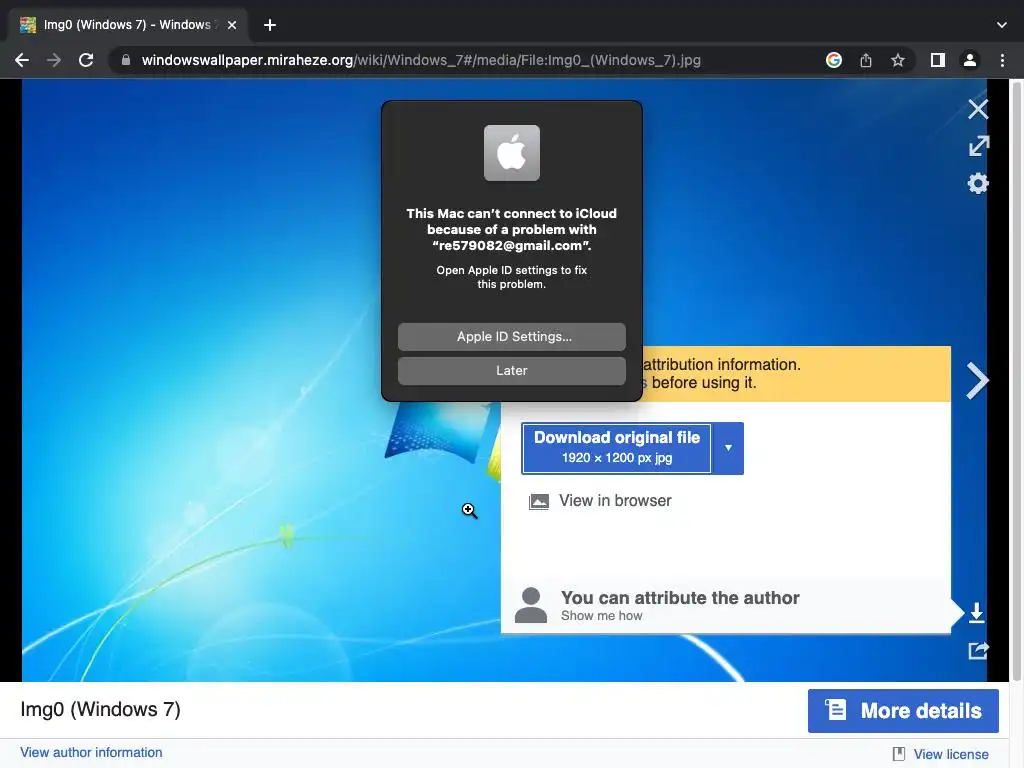Viewport: 1024px width, 768px height.
Task: Click the share icon in the address bar
Action: click(x=866, y=60)
